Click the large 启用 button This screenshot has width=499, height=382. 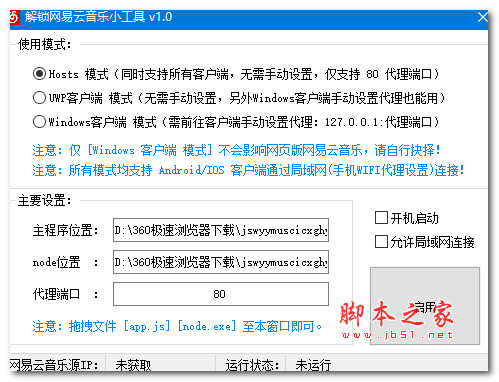pos(425,306)
